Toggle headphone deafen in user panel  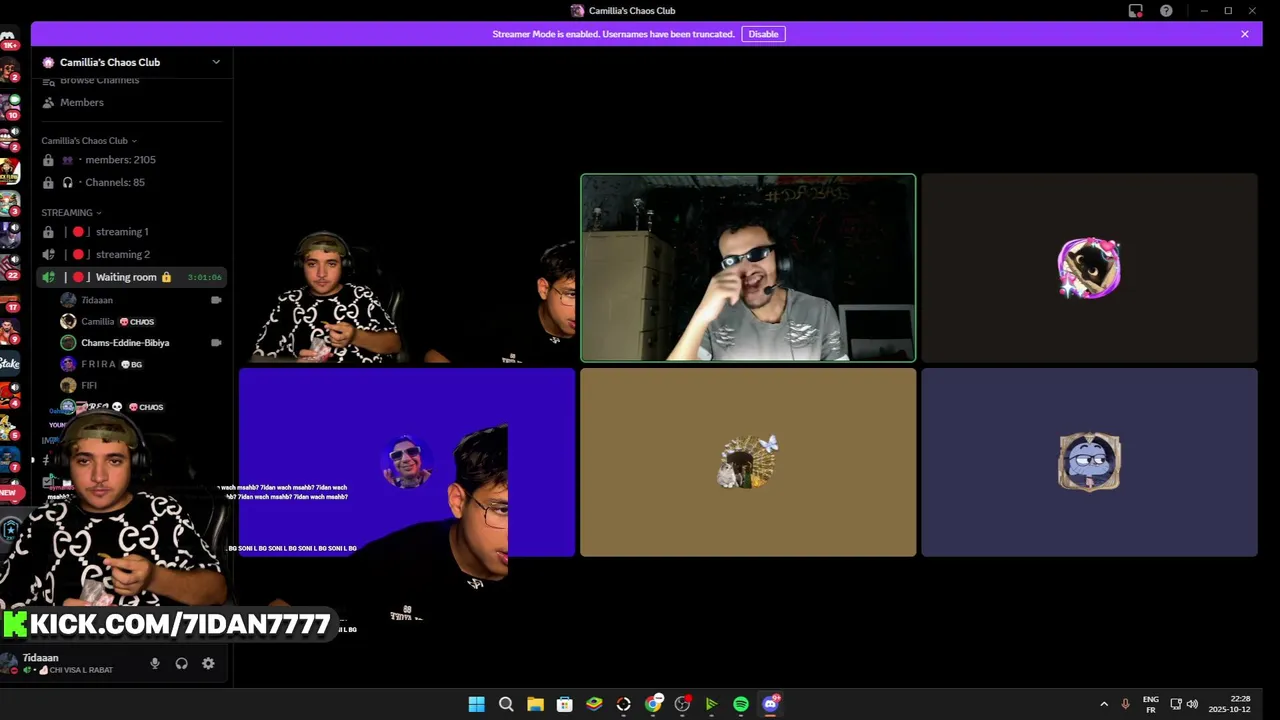coord(182,664)
